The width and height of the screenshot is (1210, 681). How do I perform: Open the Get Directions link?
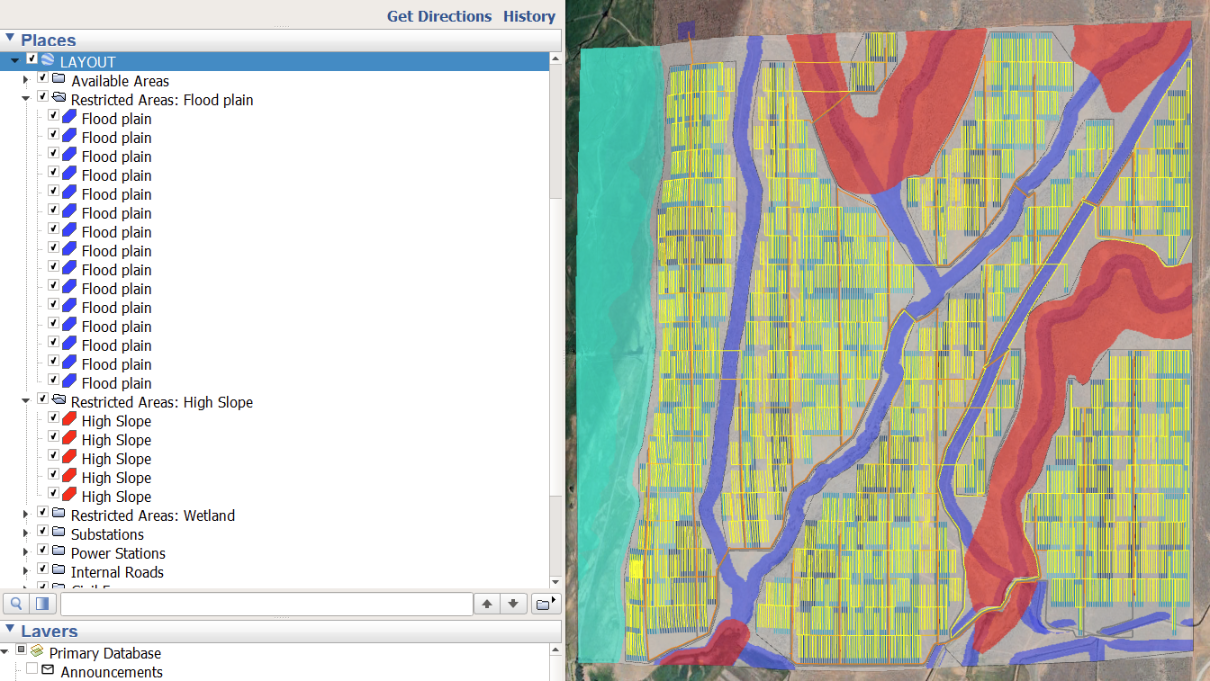pos(439,16)
